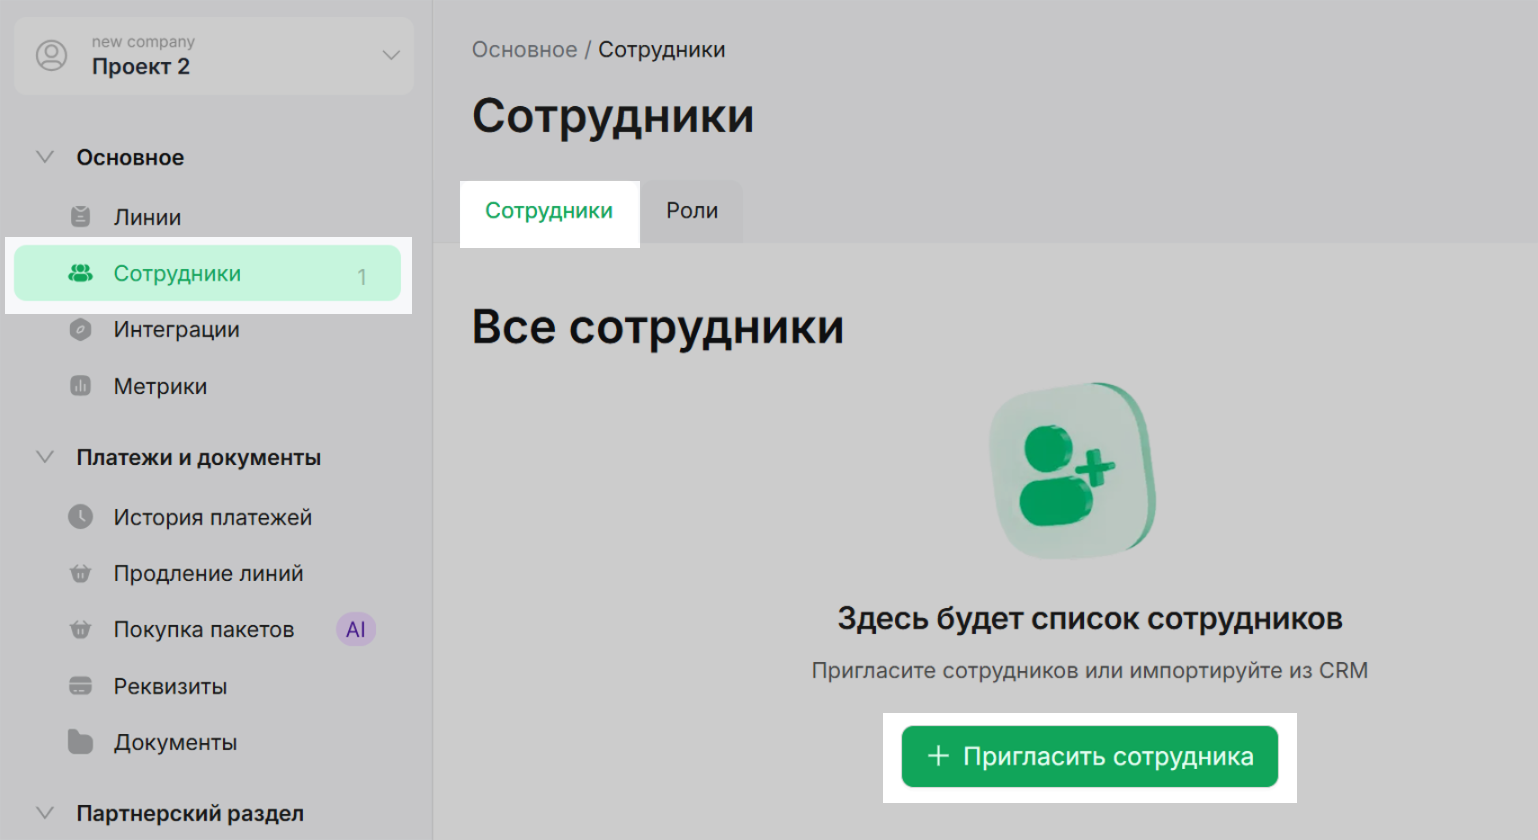Open Покупка пакетов menu item
Viewport: 1538px width, 840px height.
[x=204, y=630]
